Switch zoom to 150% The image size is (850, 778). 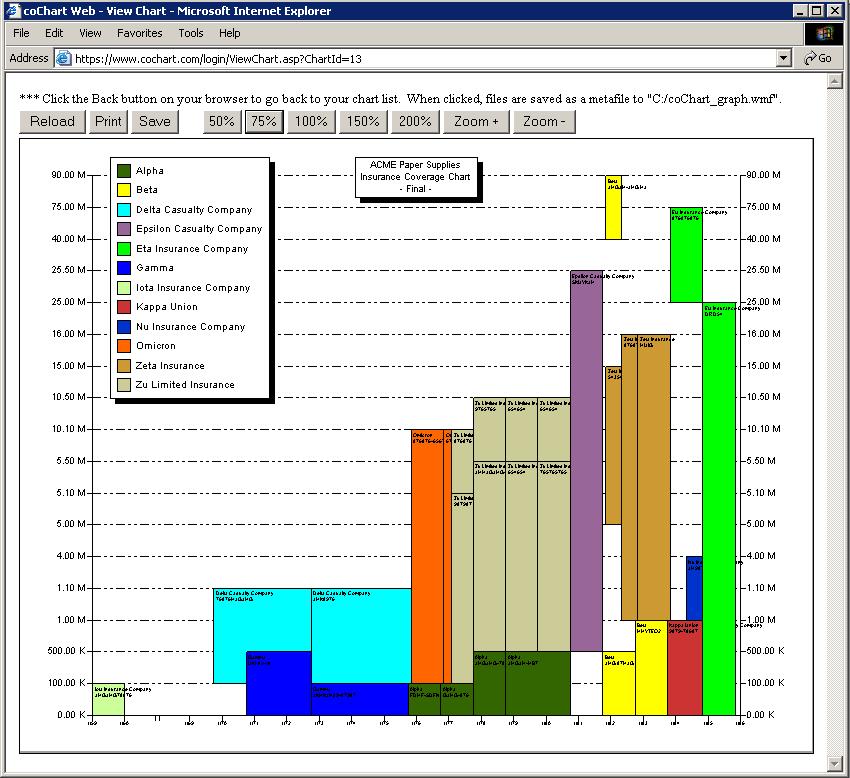363,121
